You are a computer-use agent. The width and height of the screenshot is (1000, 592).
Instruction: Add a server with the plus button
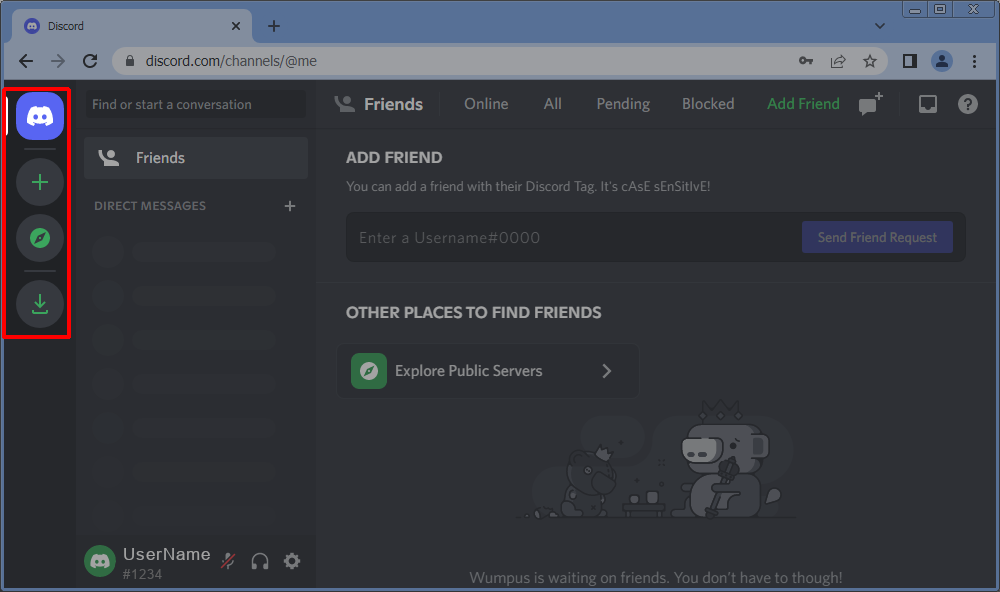(40, 182)
